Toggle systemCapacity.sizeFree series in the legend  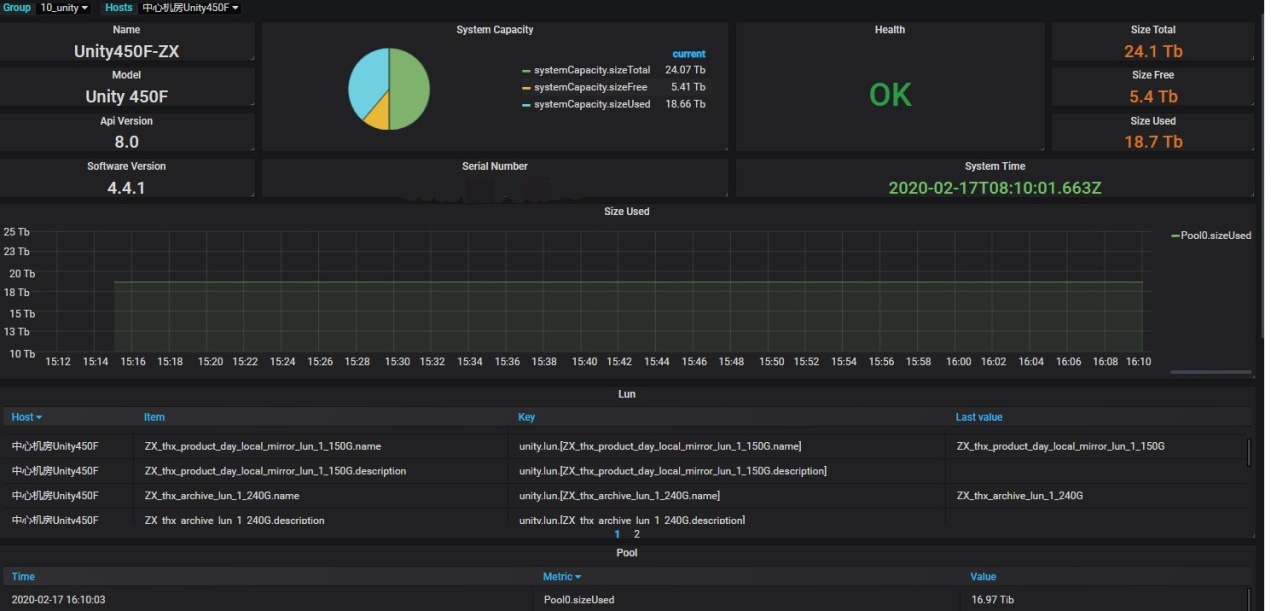point(591,88)
